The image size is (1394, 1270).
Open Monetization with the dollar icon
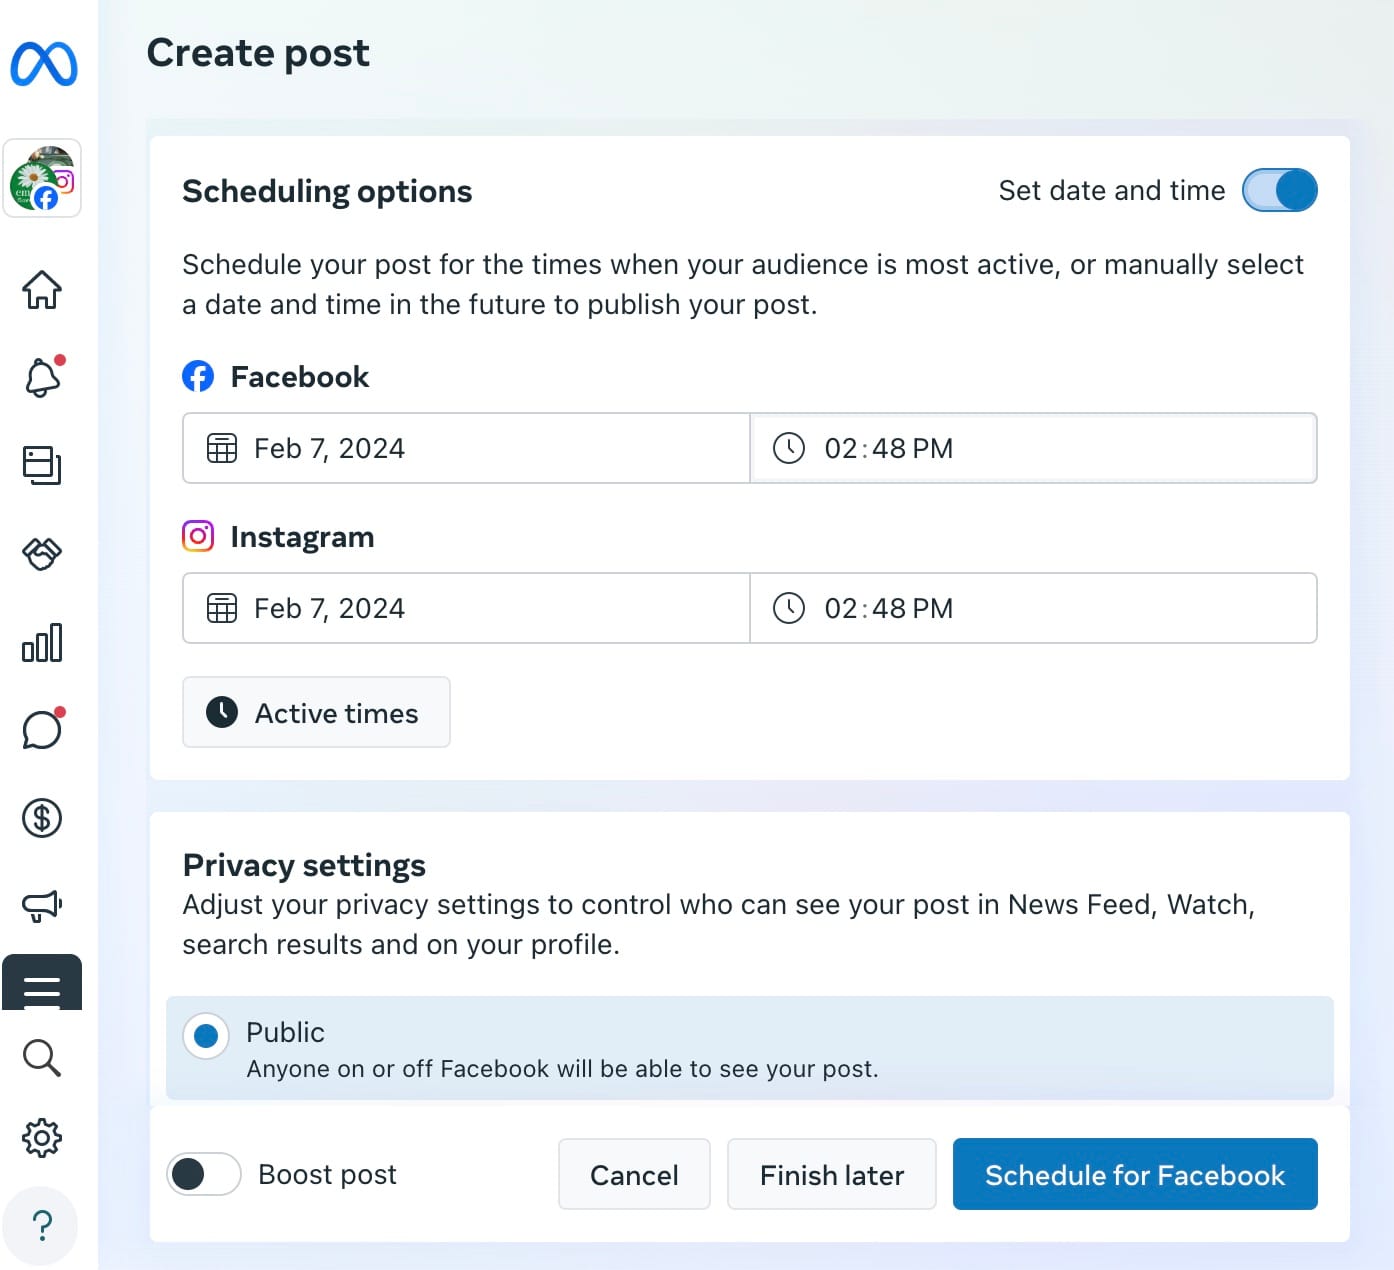pos(42,818)
